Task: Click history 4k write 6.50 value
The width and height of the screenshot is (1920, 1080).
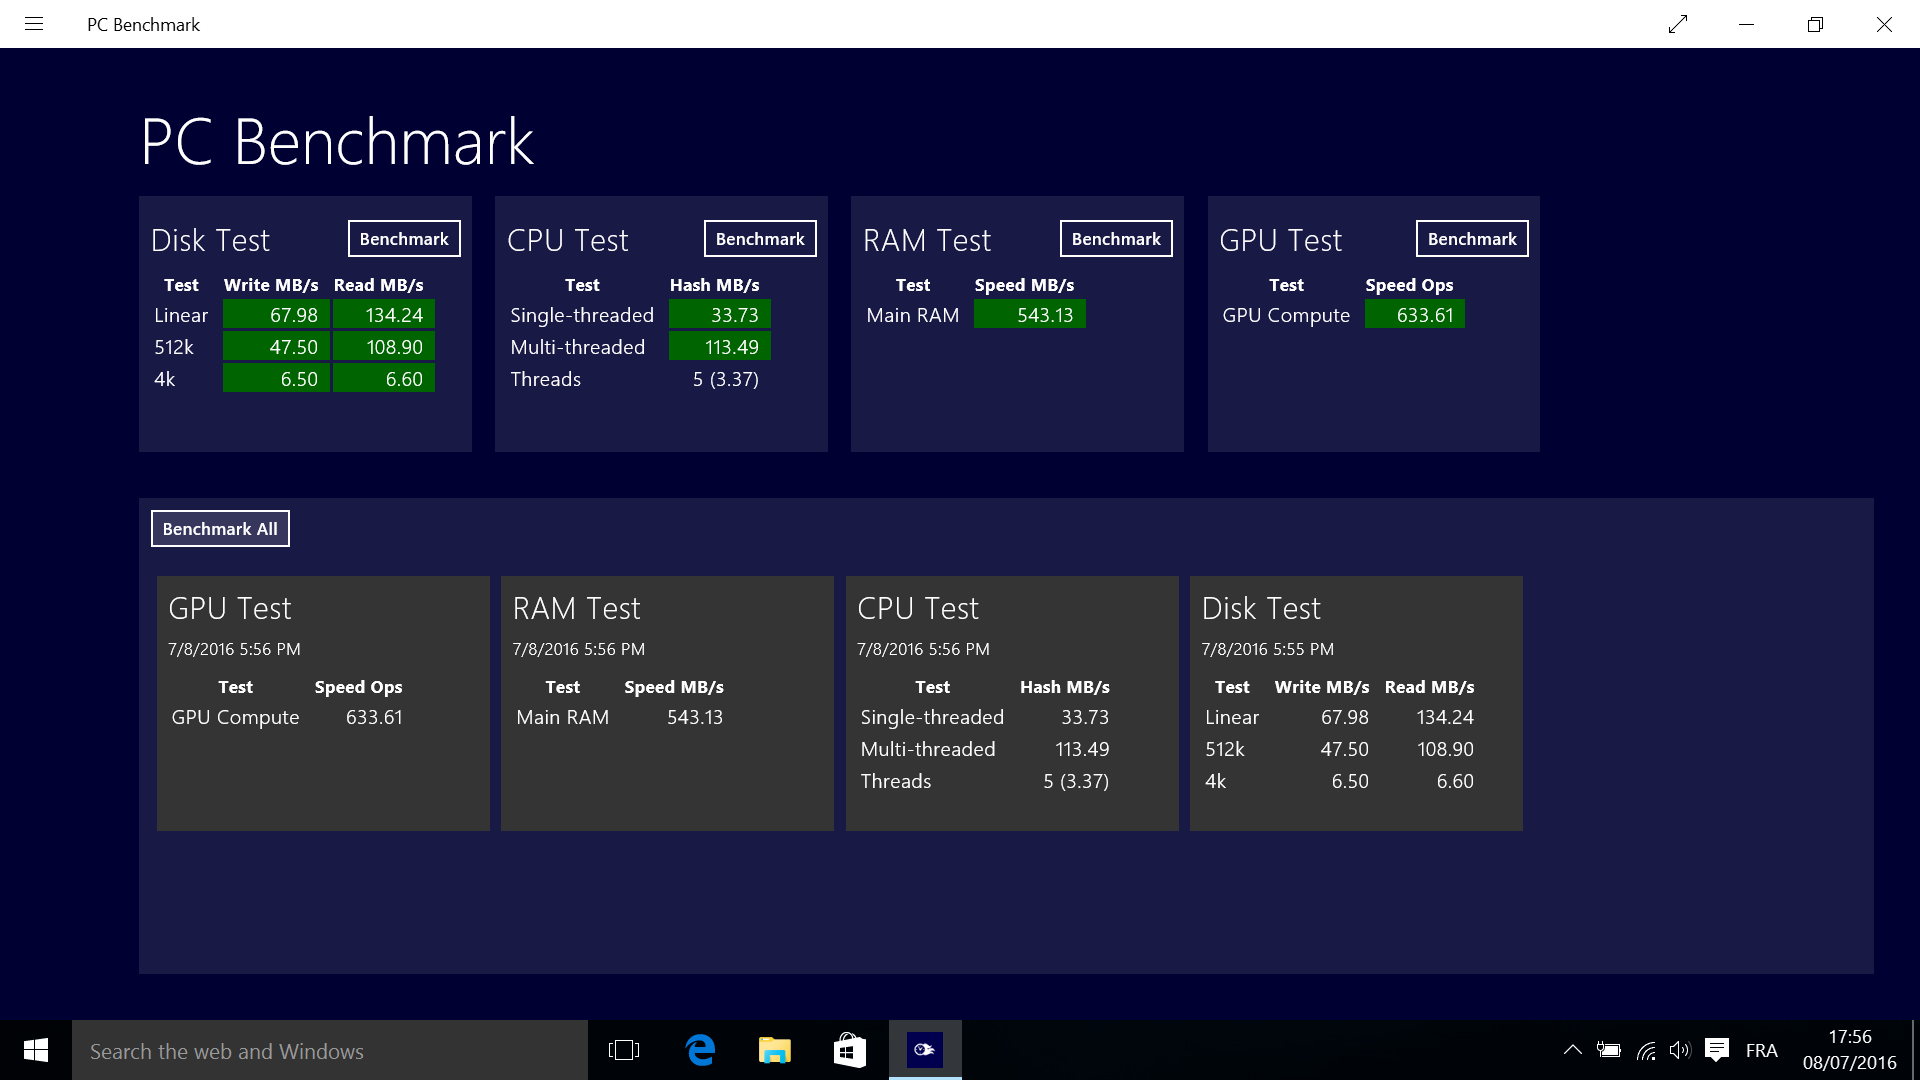Action: [1350, 781]
